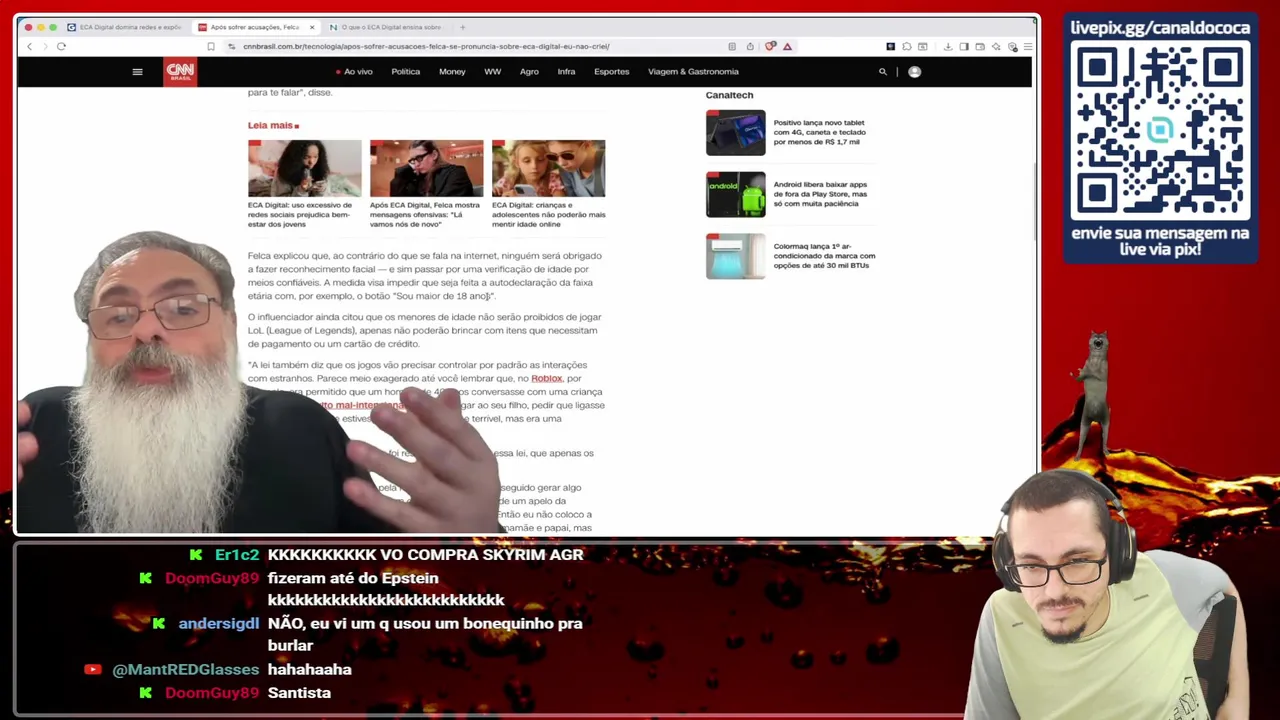
Task: Open Brave Rewards triangle icon
Action: click(787, 46)
